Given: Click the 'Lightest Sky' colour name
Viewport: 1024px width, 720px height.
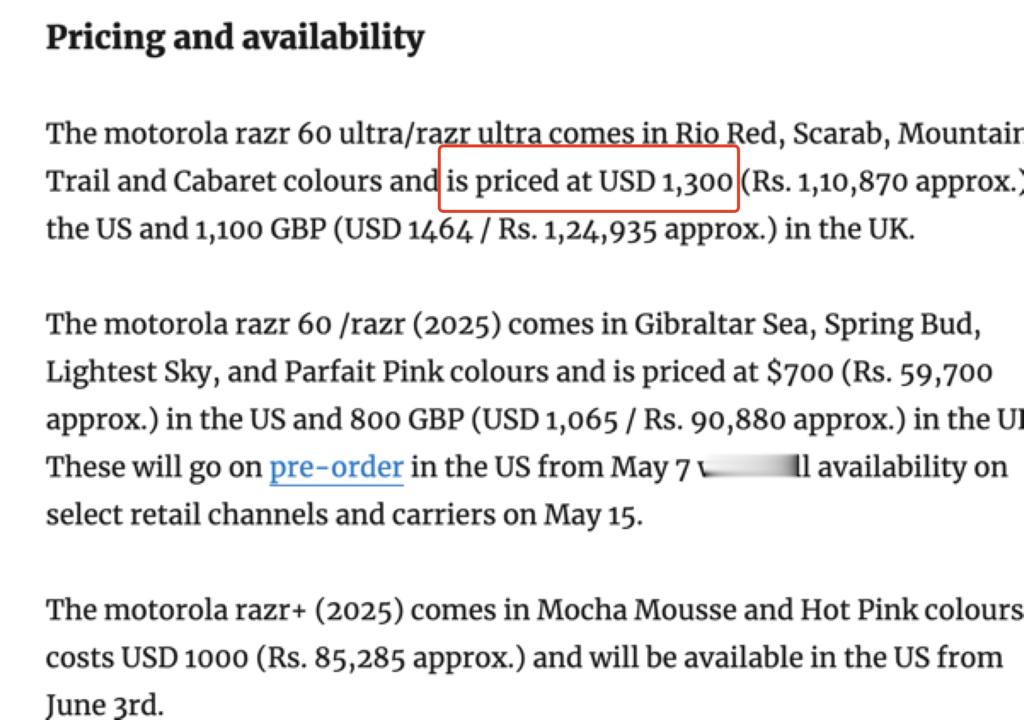Looking at the screenshot, I should (128, 372).
